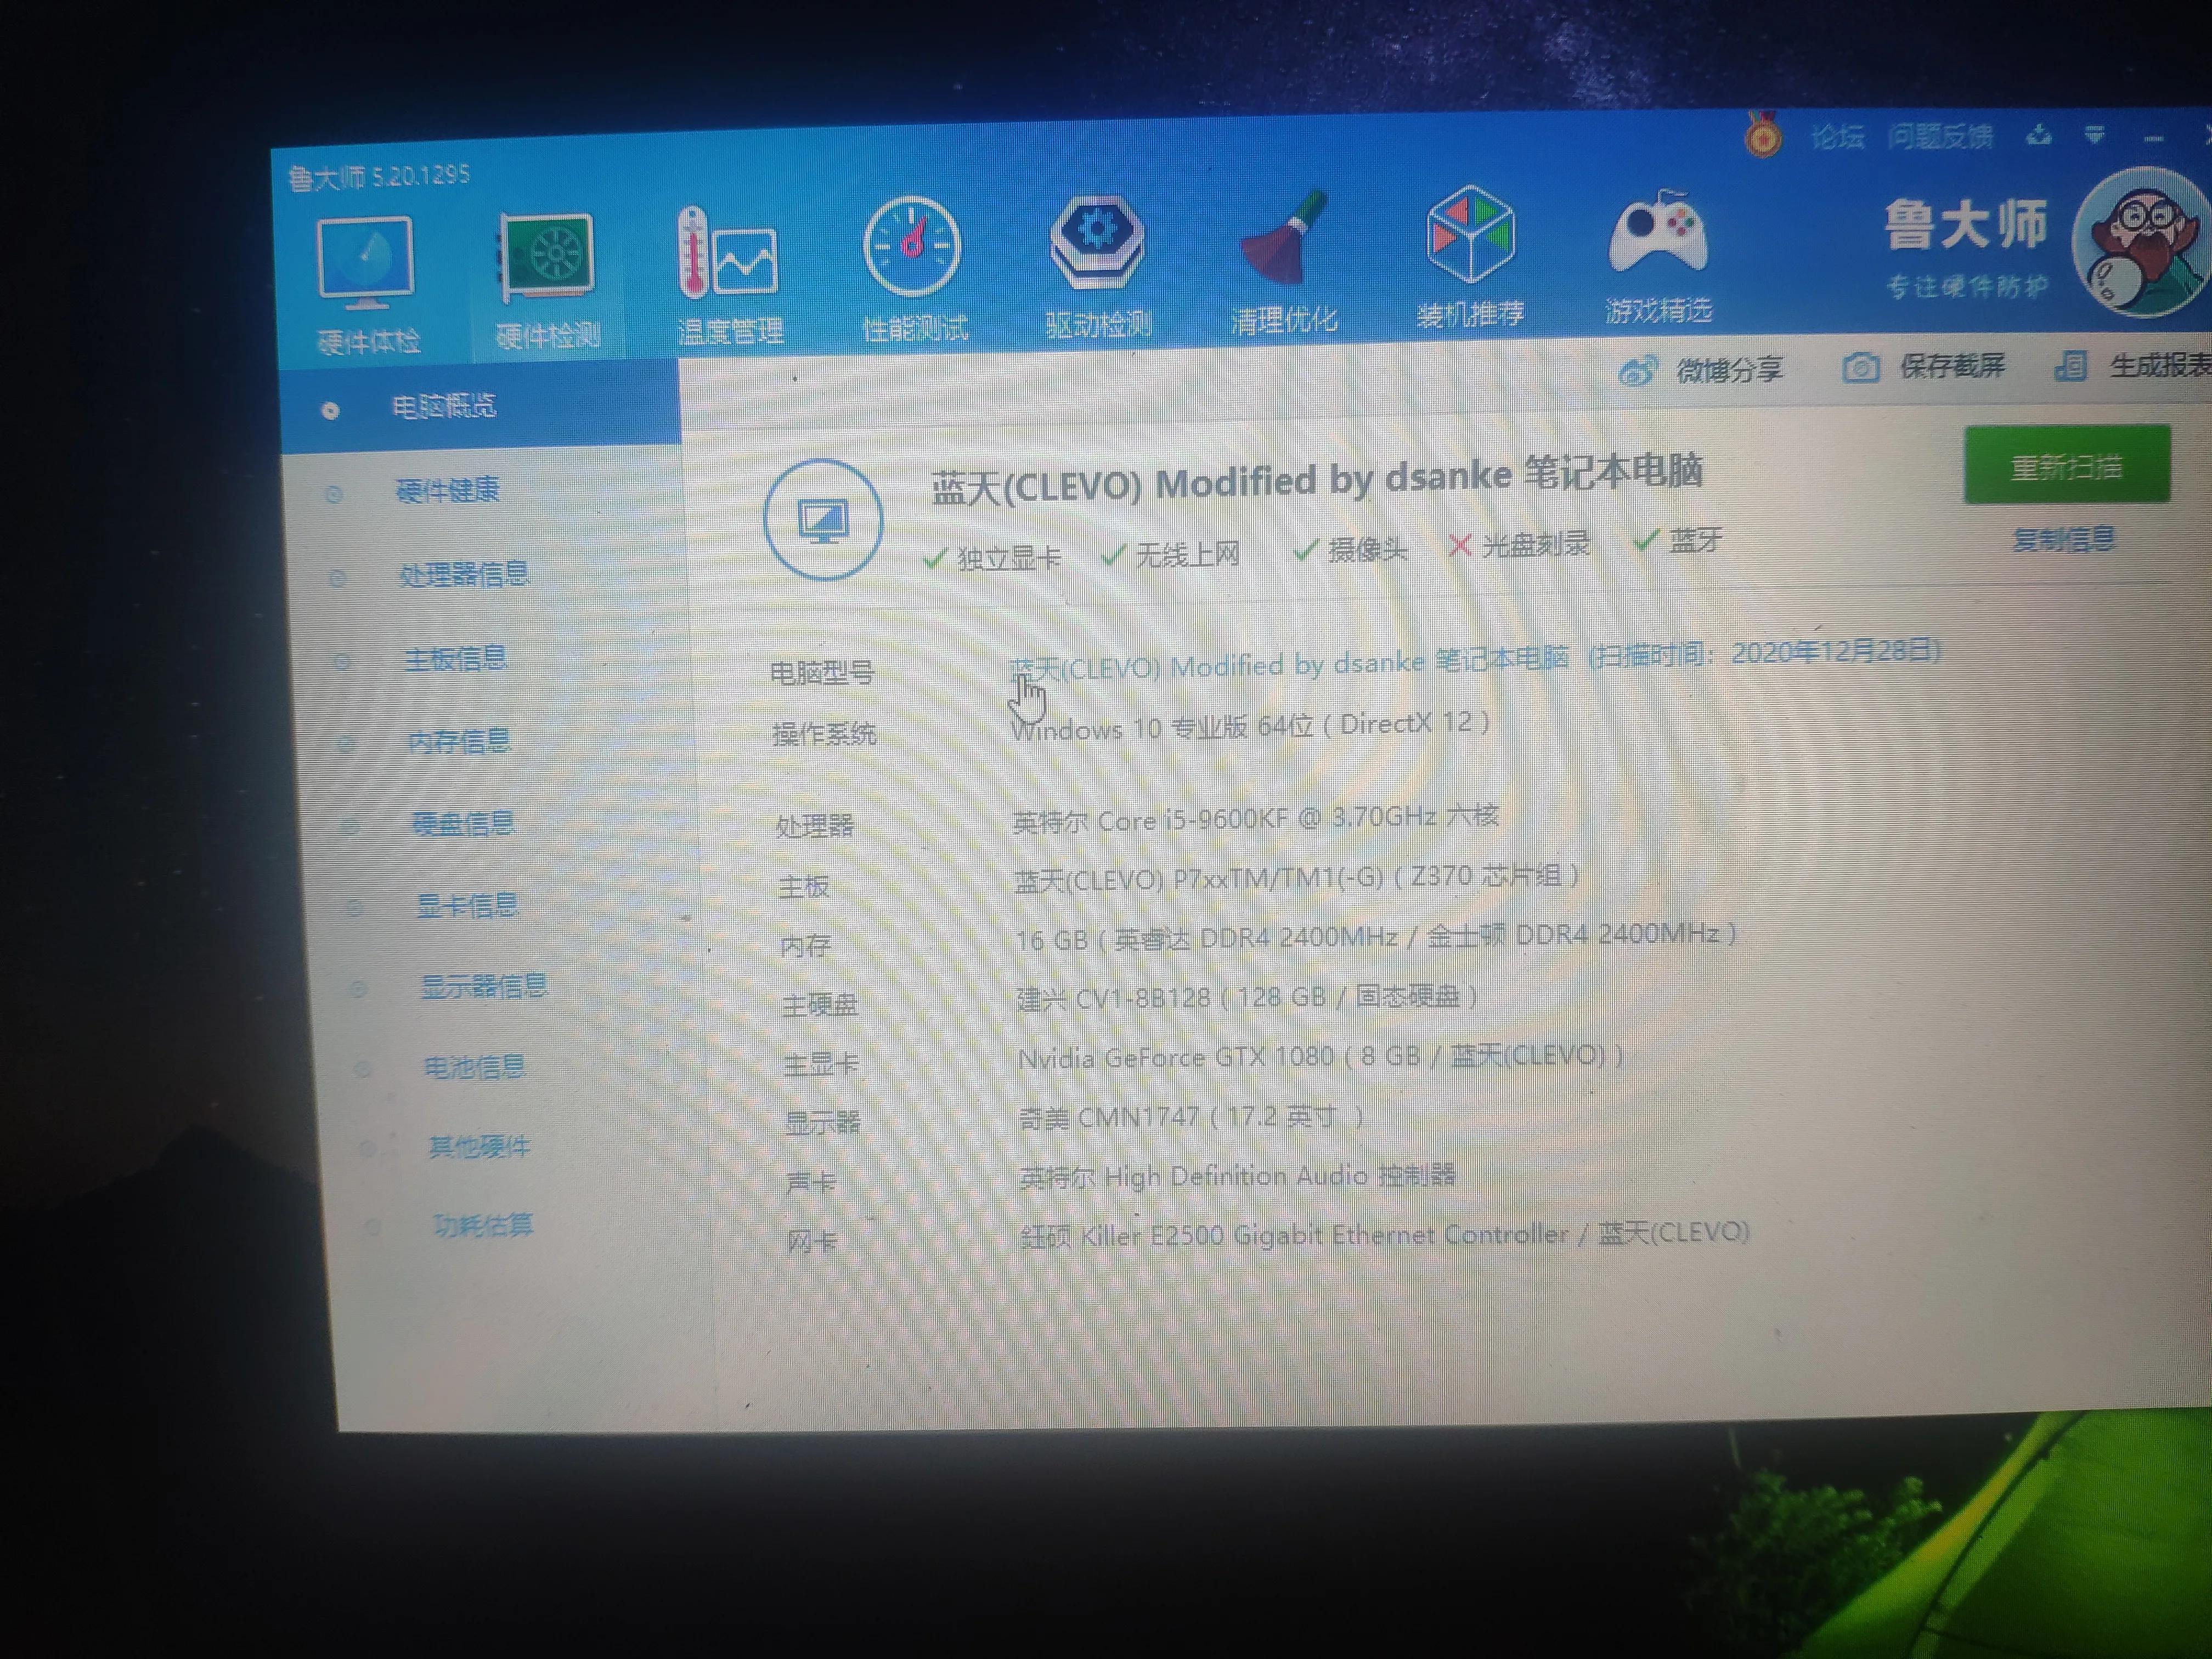
Task: Click the High Definition Audio text
Action: point(1237,1176)
